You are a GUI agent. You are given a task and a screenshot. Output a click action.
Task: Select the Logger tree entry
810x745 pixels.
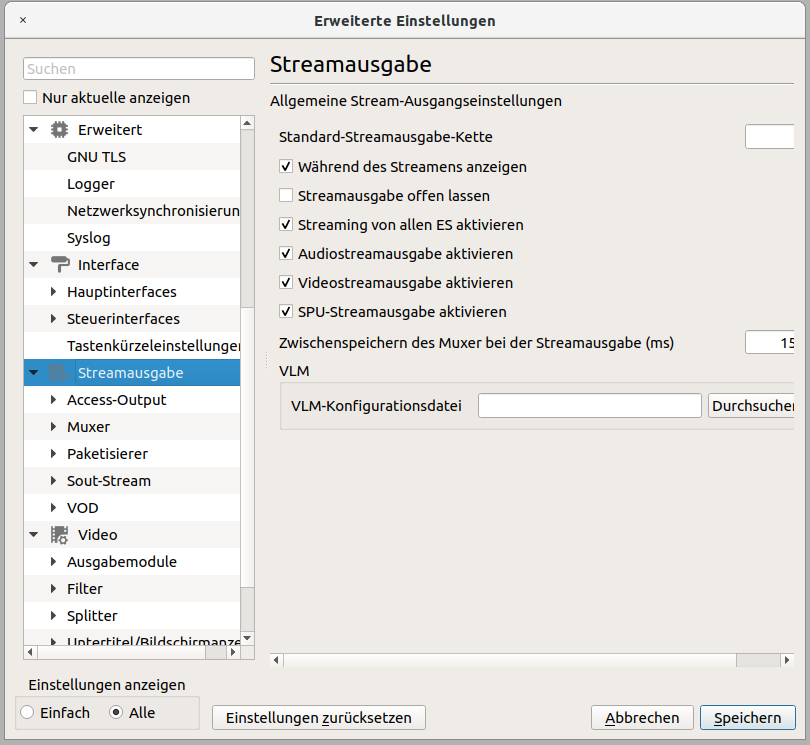[91, 184]
